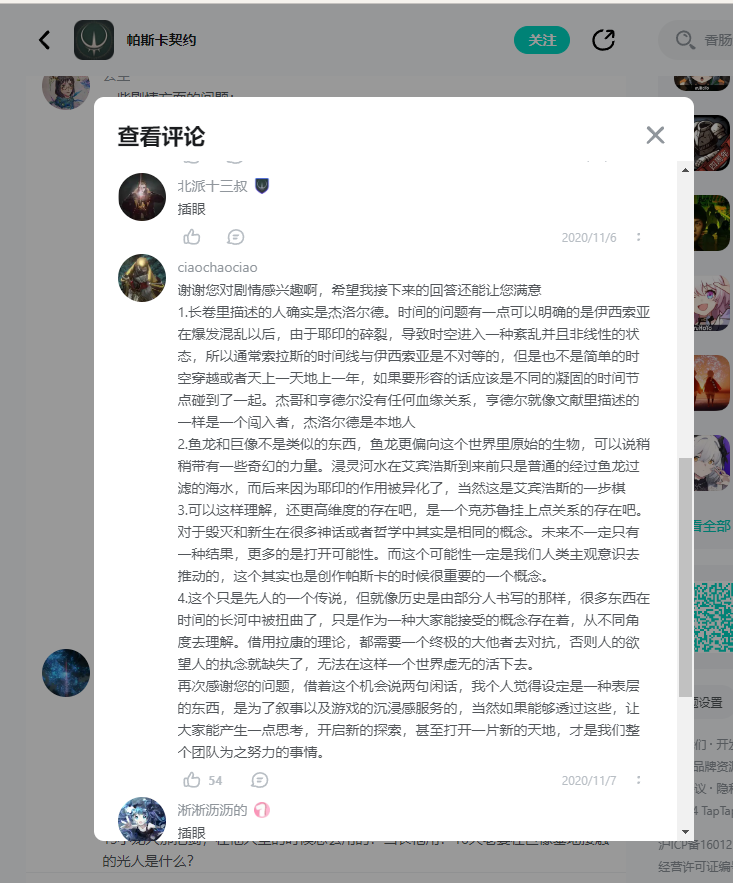Open 北派十三叔's username link
This screenshot has height=883, width=733.
pos(212,186)
